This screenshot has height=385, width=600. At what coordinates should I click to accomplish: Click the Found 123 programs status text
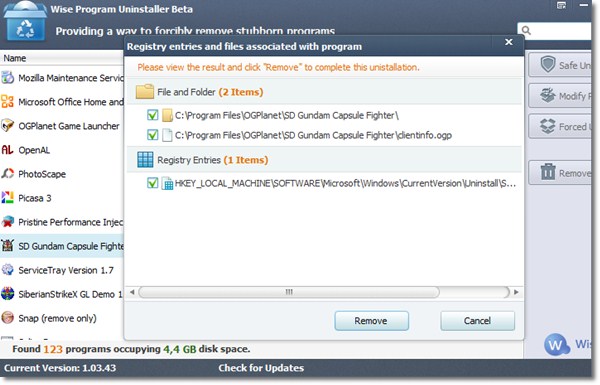click(131, 349)
